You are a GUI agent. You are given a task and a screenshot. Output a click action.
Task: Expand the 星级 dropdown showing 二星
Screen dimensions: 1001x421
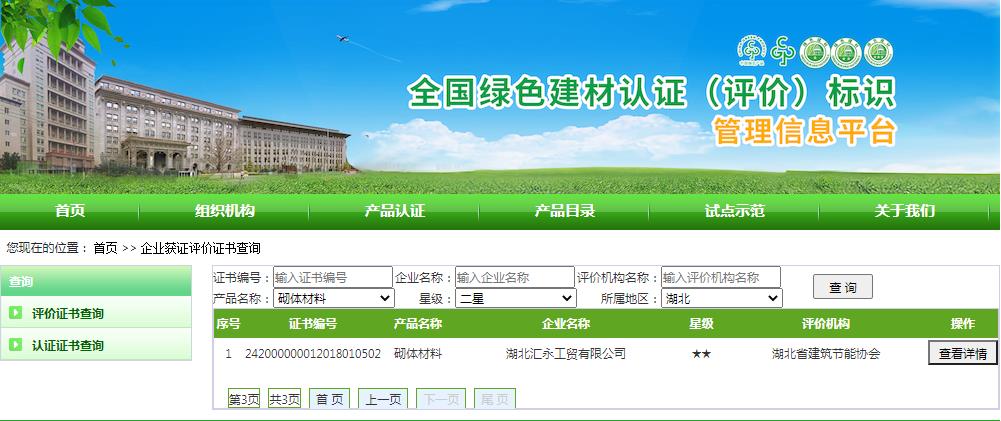click(516, 298)
